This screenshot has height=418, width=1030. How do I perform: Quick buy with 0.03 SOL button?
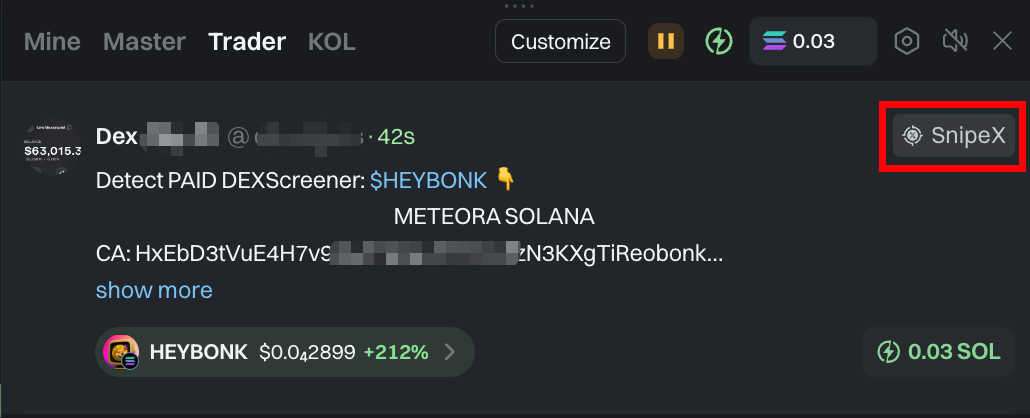pyautogui.click(x=938, y=352)
